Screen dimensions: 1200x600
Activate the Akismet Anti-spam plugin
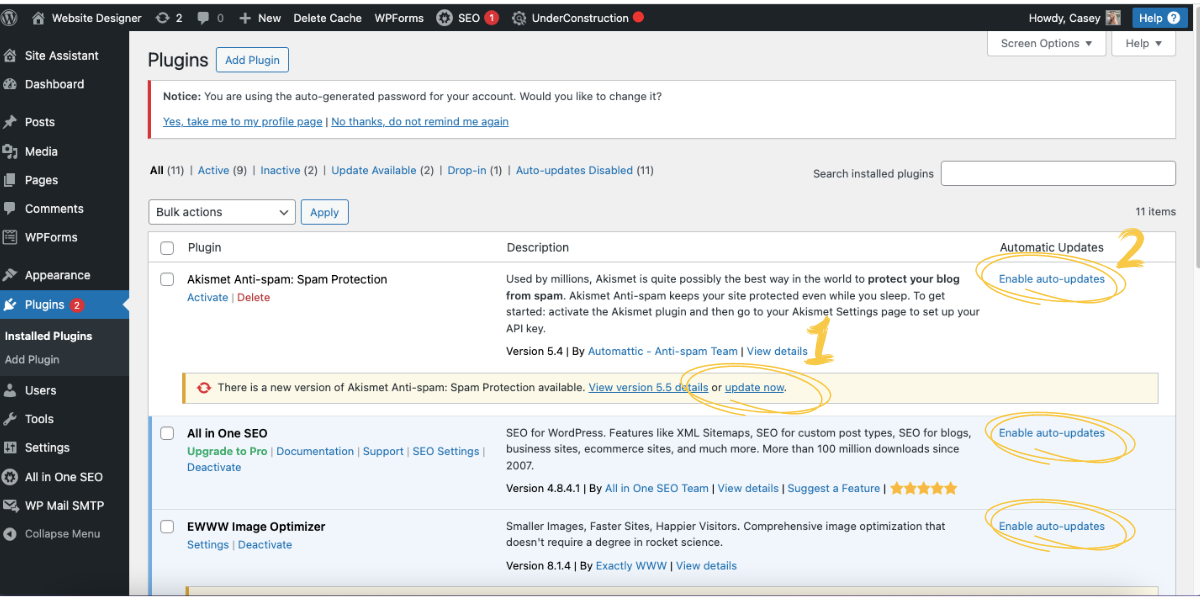click(x=208, y=298)
